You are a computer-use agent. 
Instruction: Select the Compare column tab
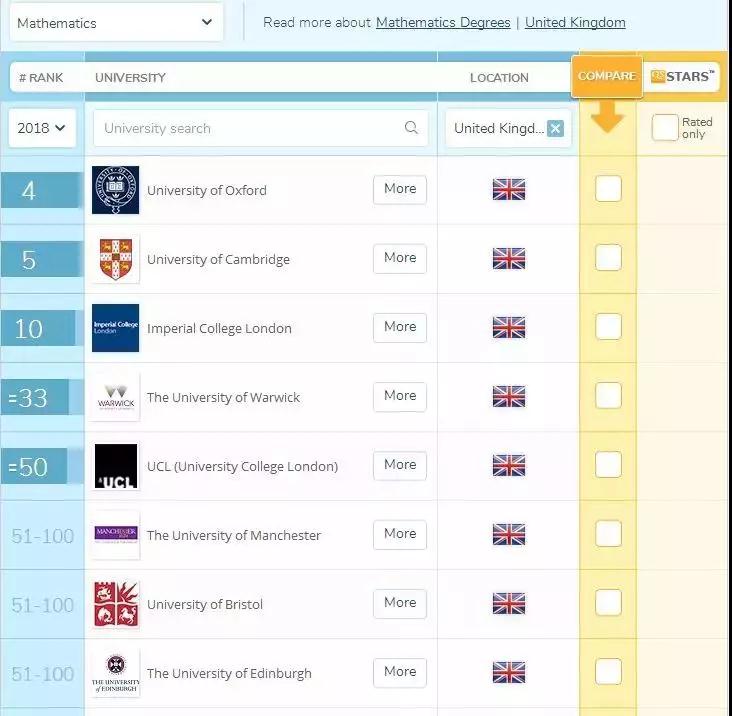click(x=606, y=77)
